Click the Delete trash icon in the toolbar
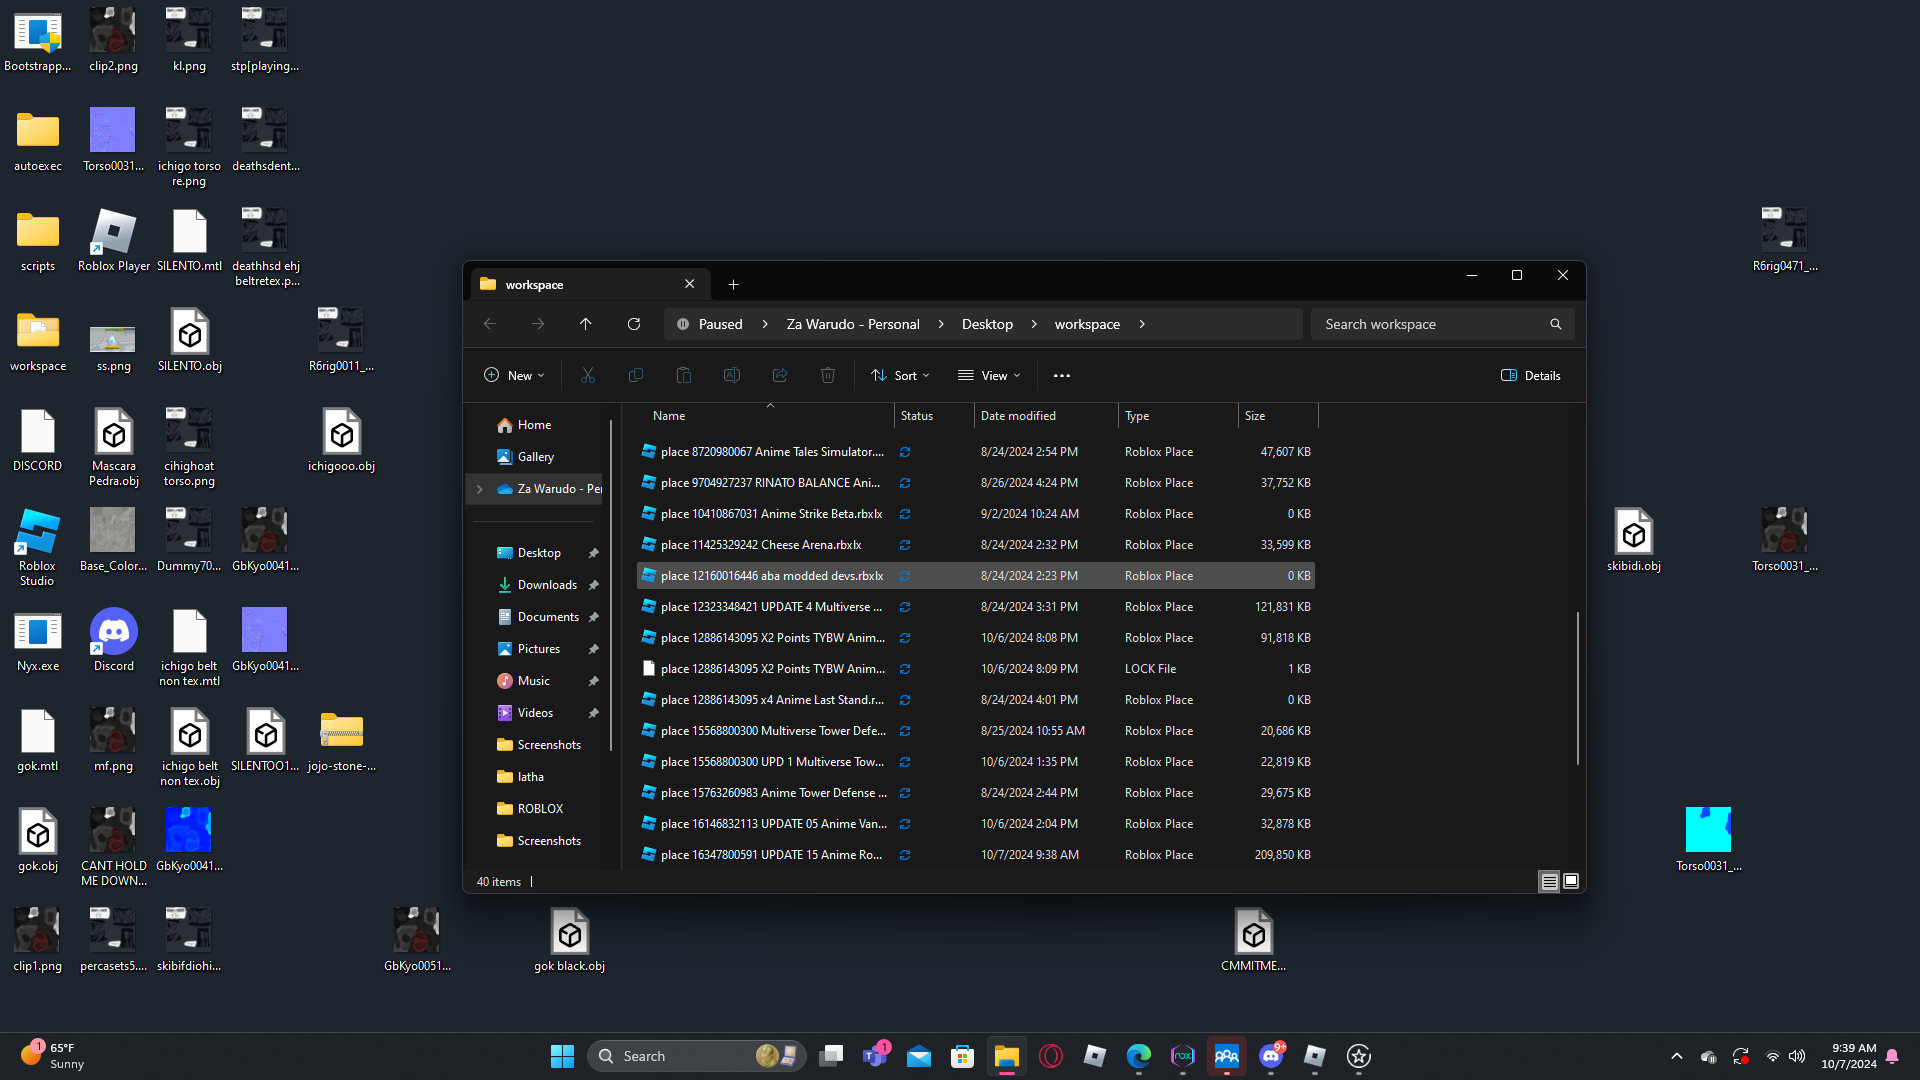The height and width of the screenshot is (1080, 1920). click(827, 376)
